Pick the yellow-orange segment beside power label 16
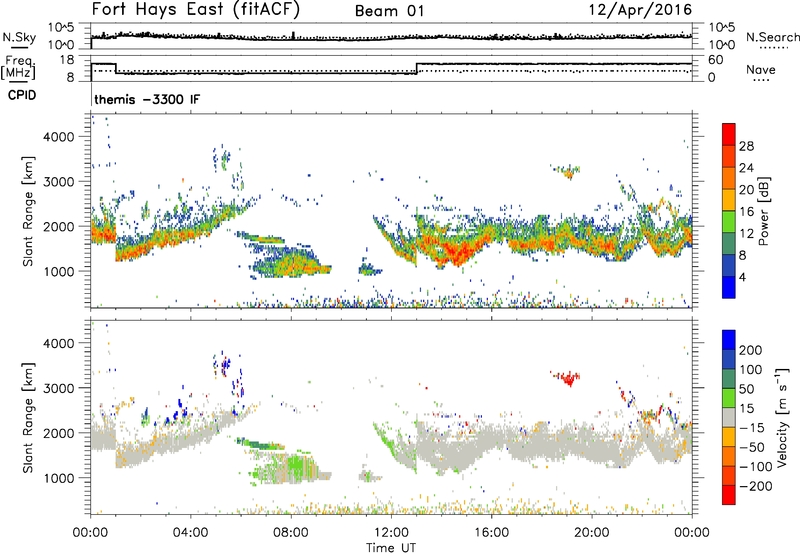The width and height of the screenshot is (800, 554). [x=729, y=200]
